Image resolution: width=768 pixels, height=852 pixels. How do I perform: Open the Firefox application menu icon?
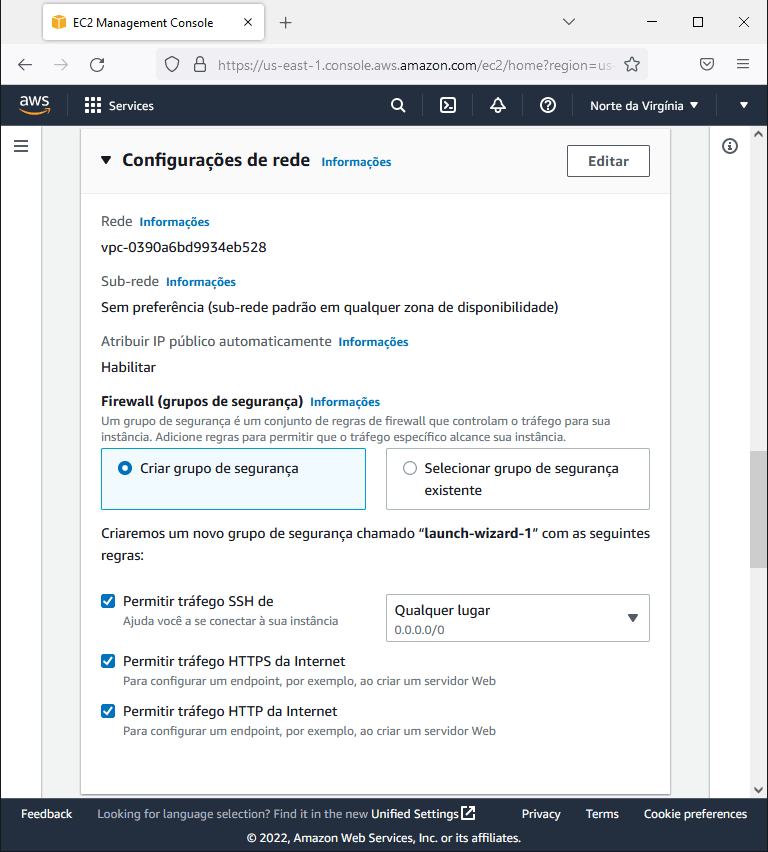tap(743, 64)
